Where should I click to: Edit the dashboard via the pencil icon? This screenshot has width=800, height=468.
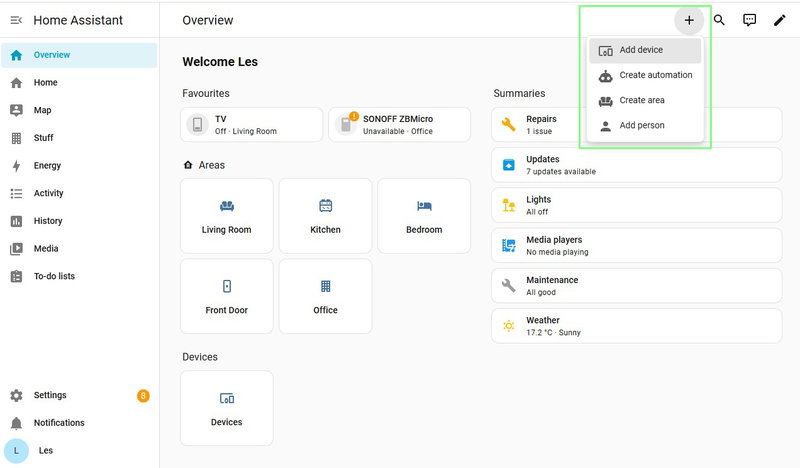779,20
